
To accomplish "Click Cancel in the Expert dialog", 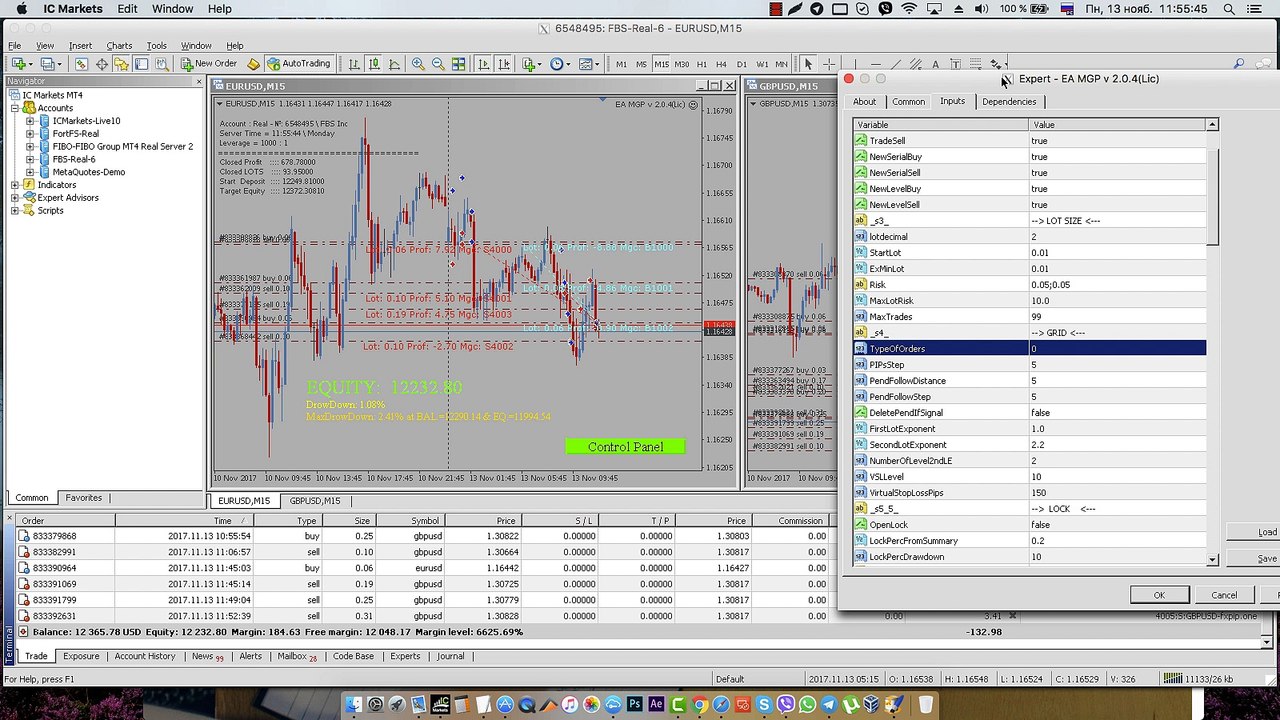I will pos(1224,595).
